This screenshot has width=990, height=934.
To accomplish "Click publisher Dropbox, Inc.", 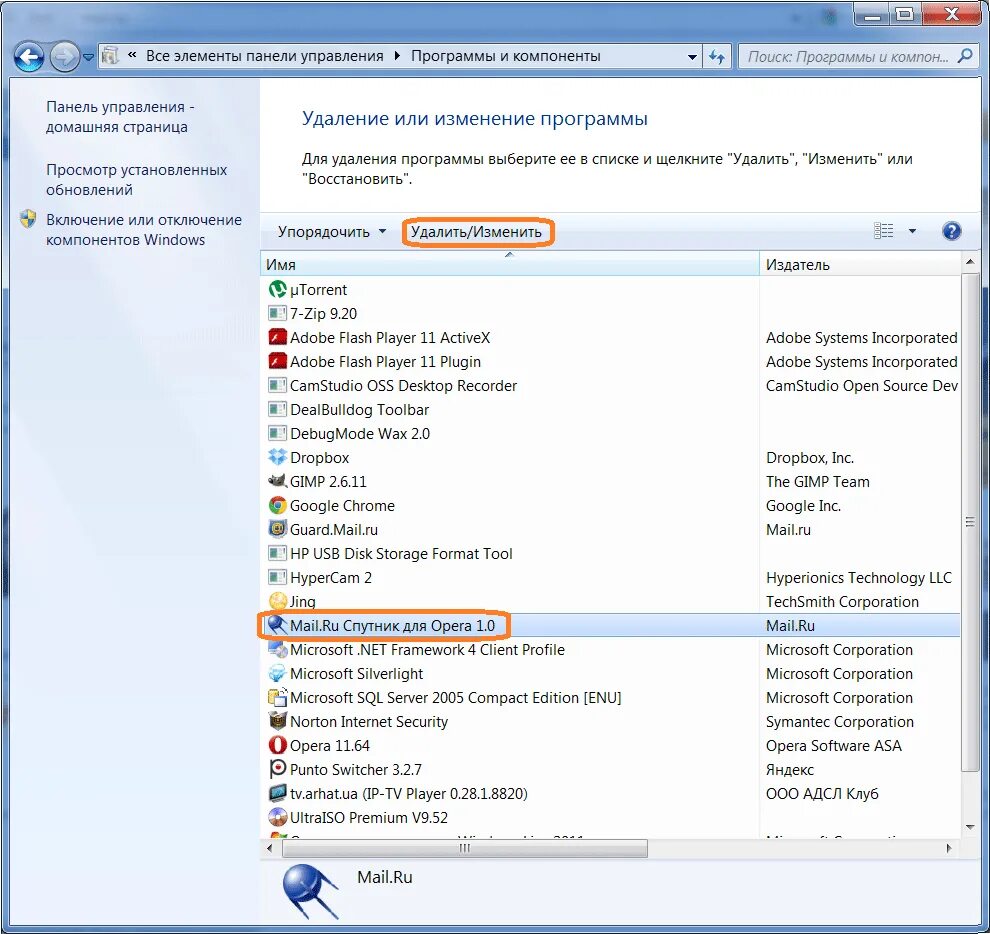I will (x=809, y=457).
